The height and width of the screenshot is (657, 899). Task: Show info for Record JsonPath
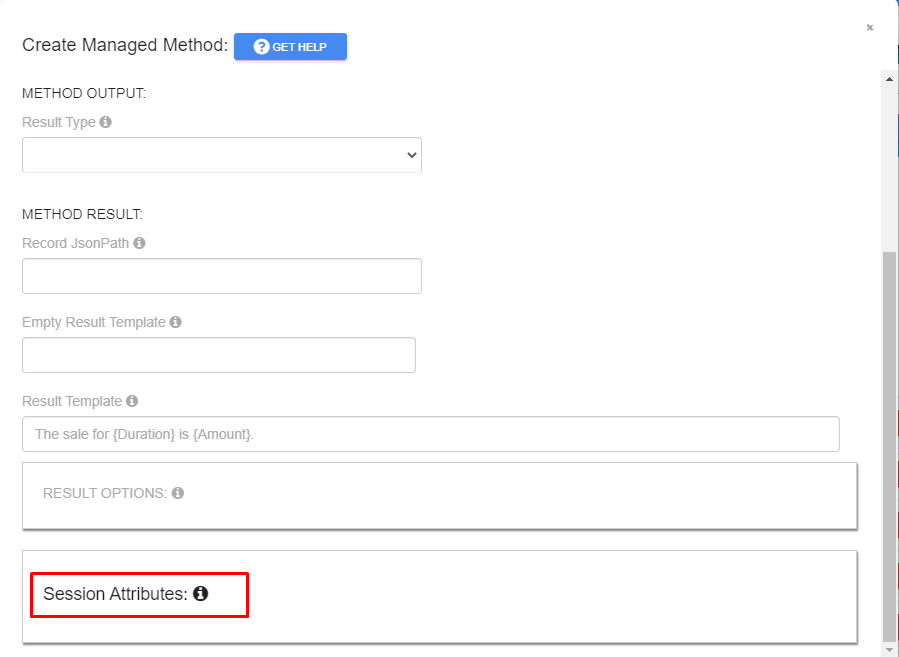point(139,243)
